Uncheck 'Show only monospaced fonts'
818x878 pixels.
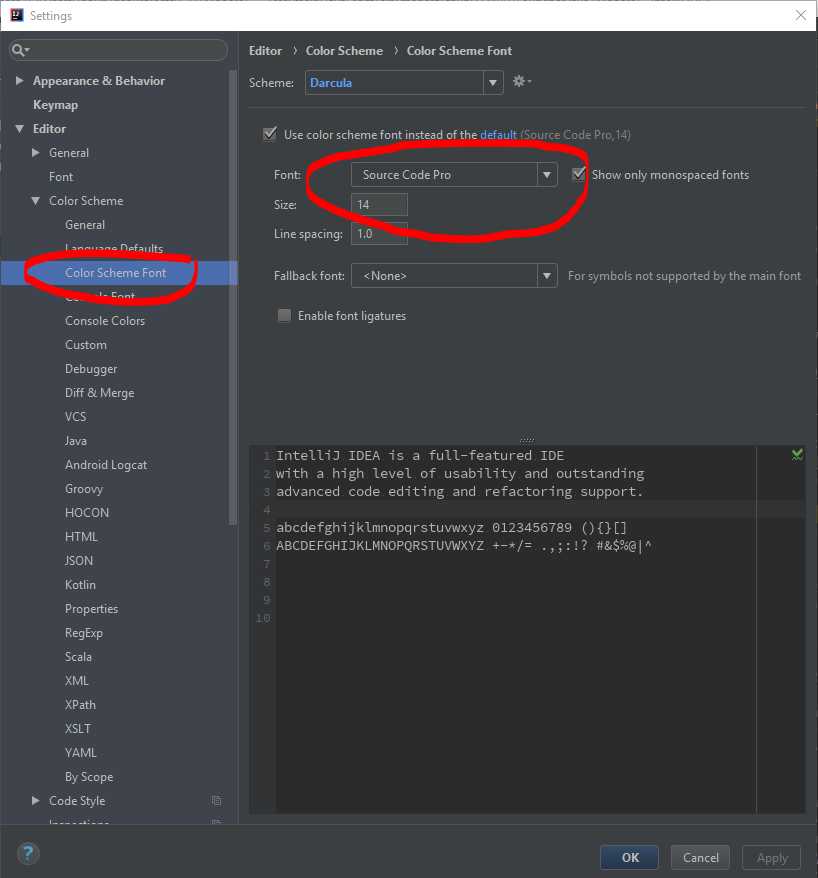tap(578, 174)
